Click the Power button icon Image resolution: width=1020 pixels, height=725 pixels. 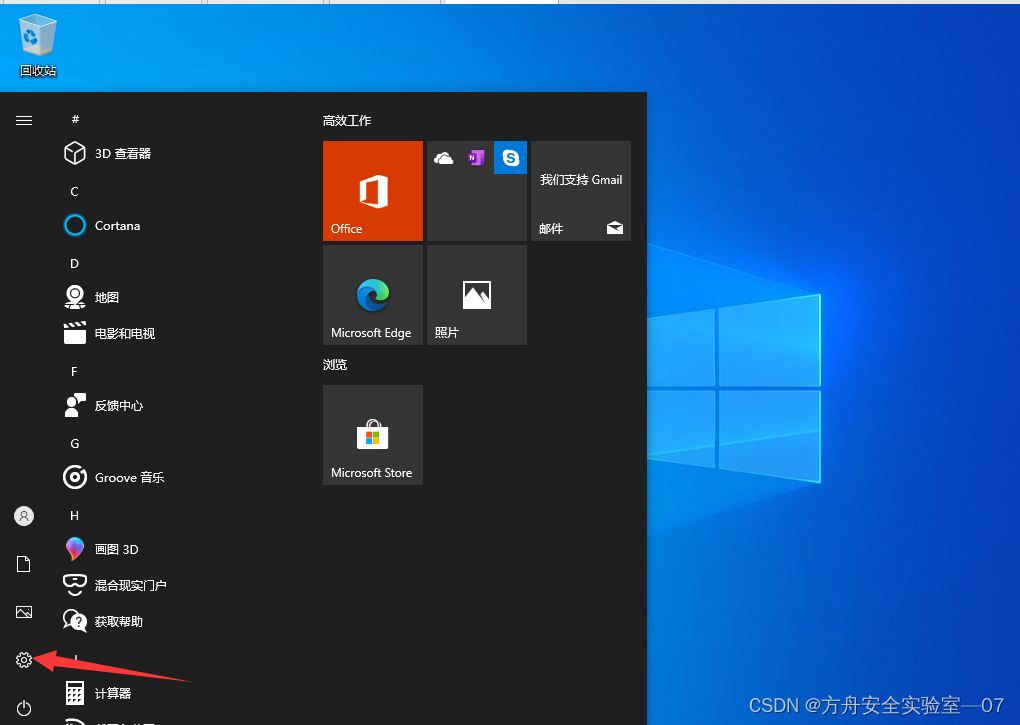tap(24, 707)
